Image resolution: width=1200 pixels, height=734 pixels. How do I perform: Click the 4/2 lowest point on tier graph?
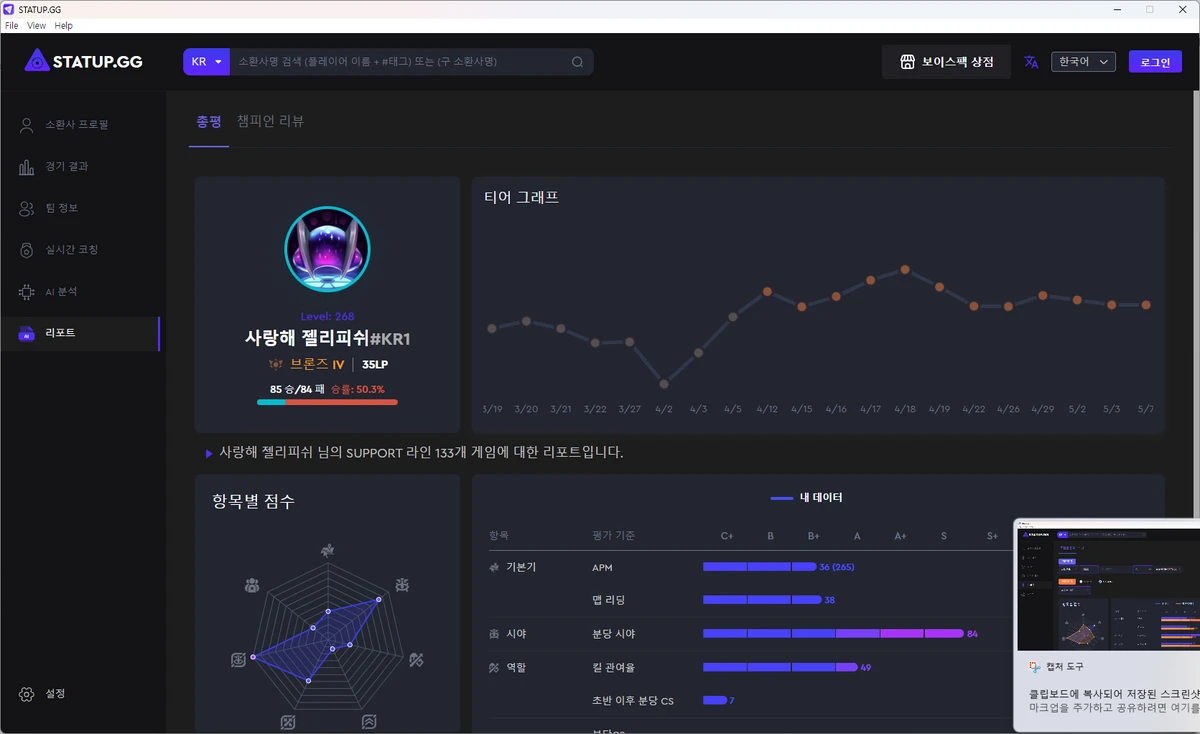pos(664,384)
